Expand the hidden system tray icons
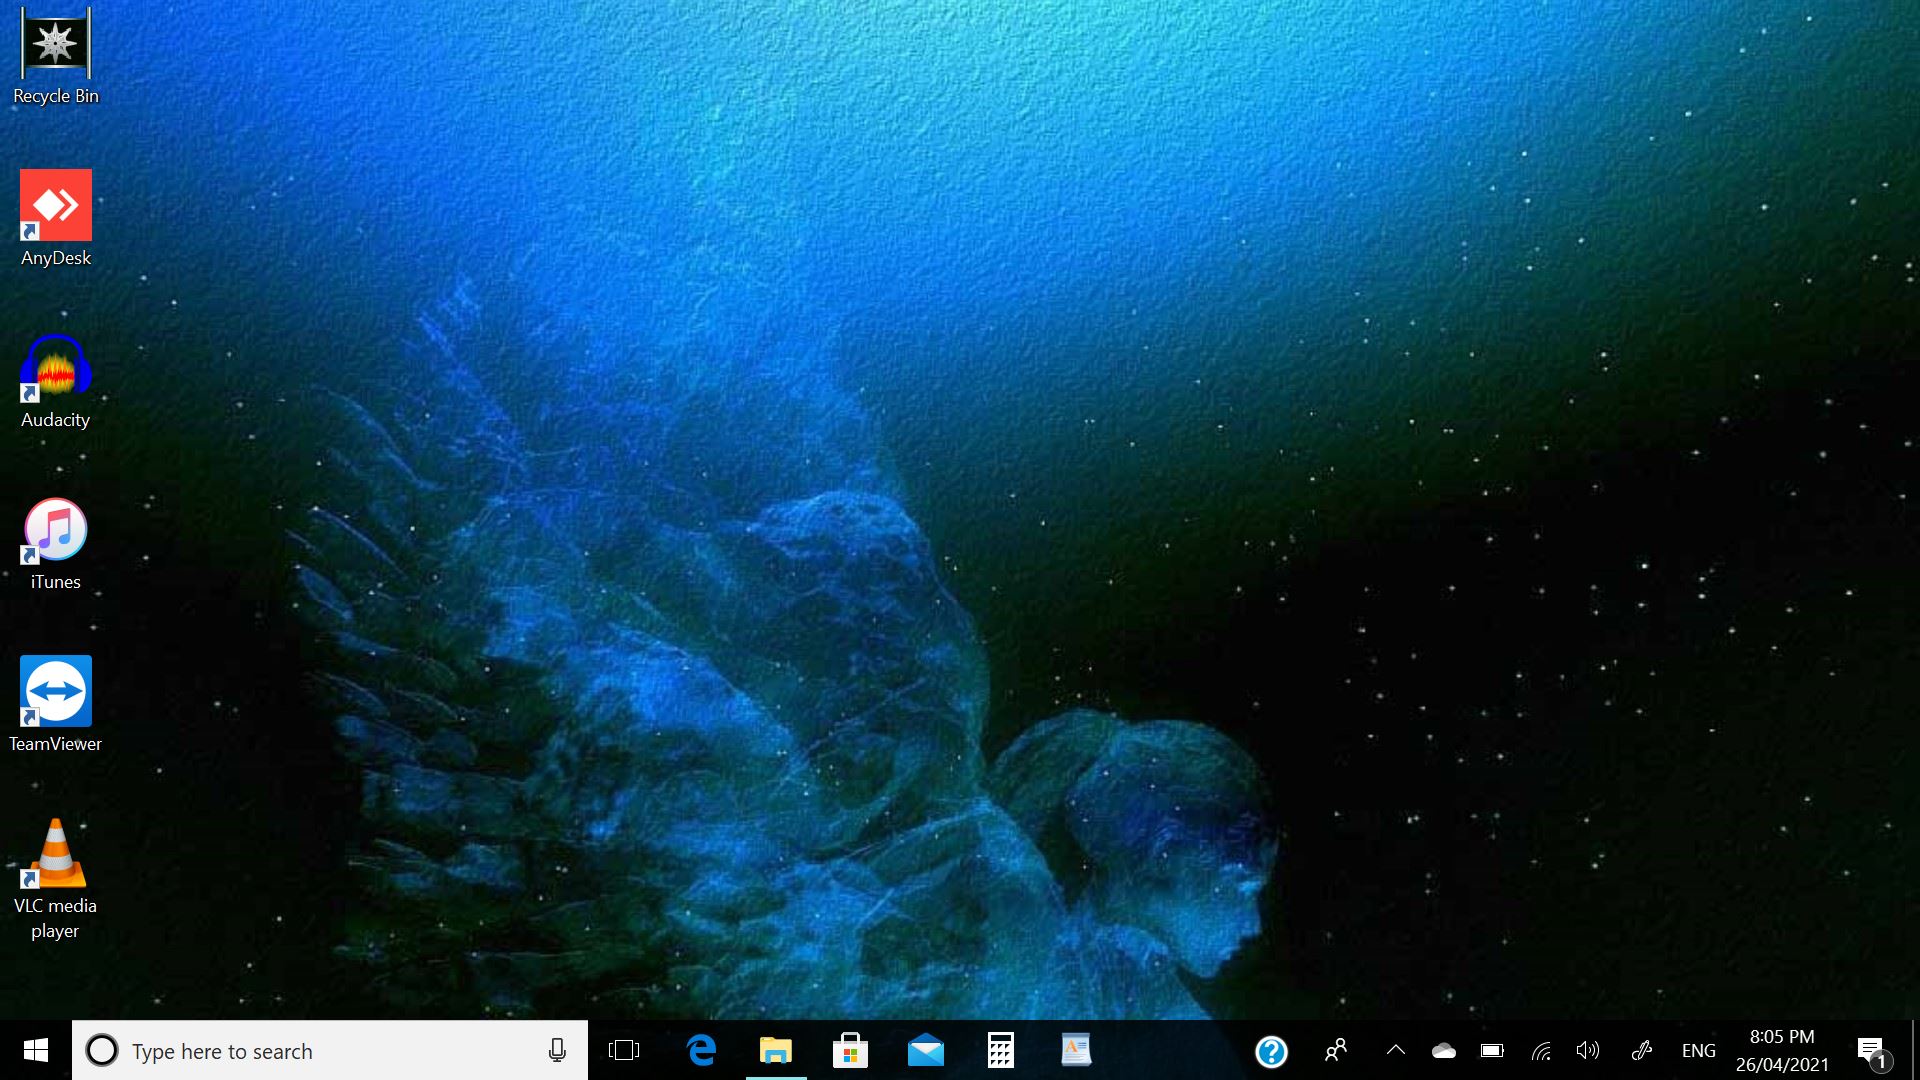 [1396, 1051]
